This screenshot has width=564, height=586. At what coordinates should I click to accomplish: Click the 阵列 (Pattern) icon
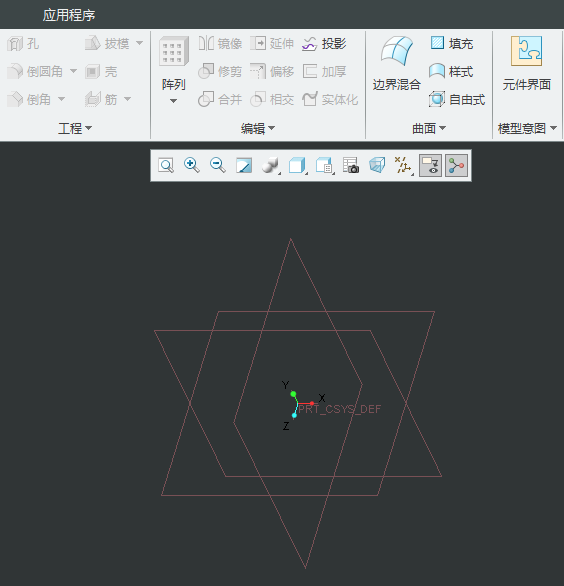click(x=173, y=52)
